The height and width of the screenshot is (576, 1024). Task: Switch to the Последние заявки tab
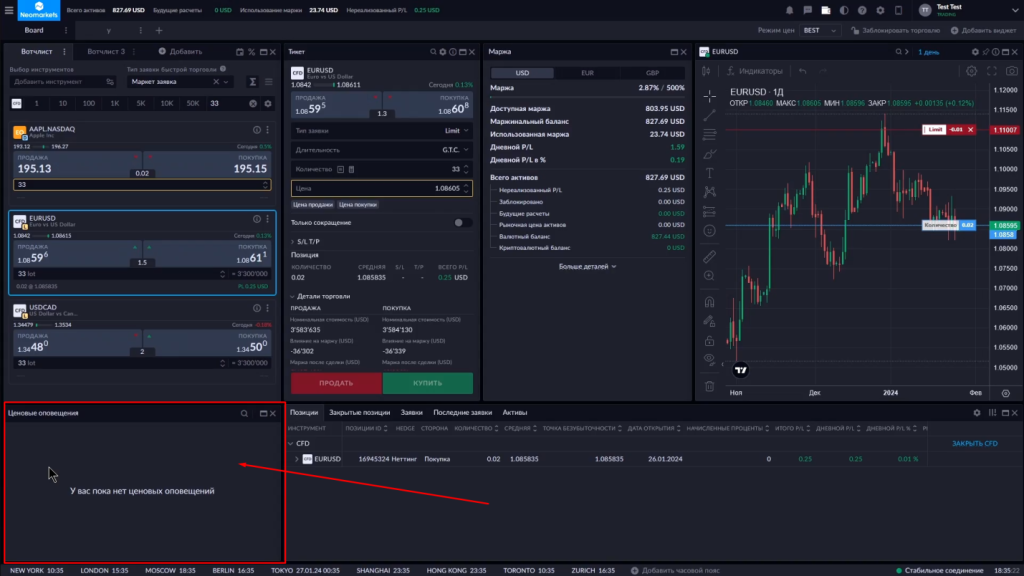(462, 413)
